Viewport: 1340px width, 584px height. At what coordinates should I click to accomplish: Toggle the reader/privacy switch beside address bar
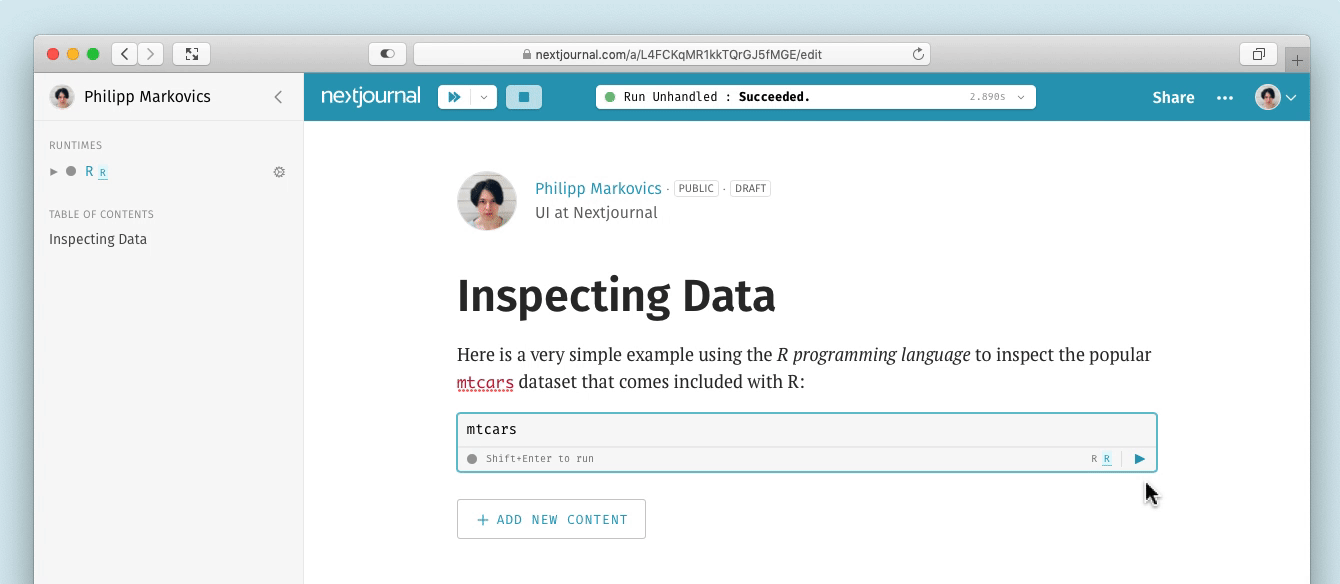click(x=387, y=54)
